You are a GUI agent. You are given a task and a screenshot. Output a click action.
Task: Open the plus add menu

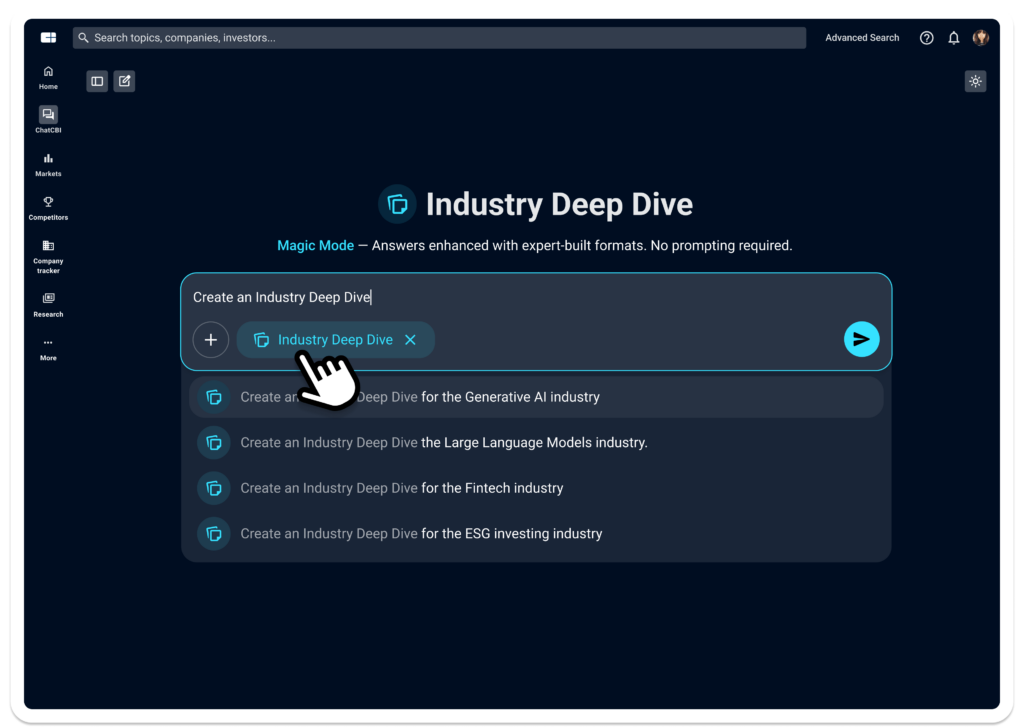click(x=211, y=340)
